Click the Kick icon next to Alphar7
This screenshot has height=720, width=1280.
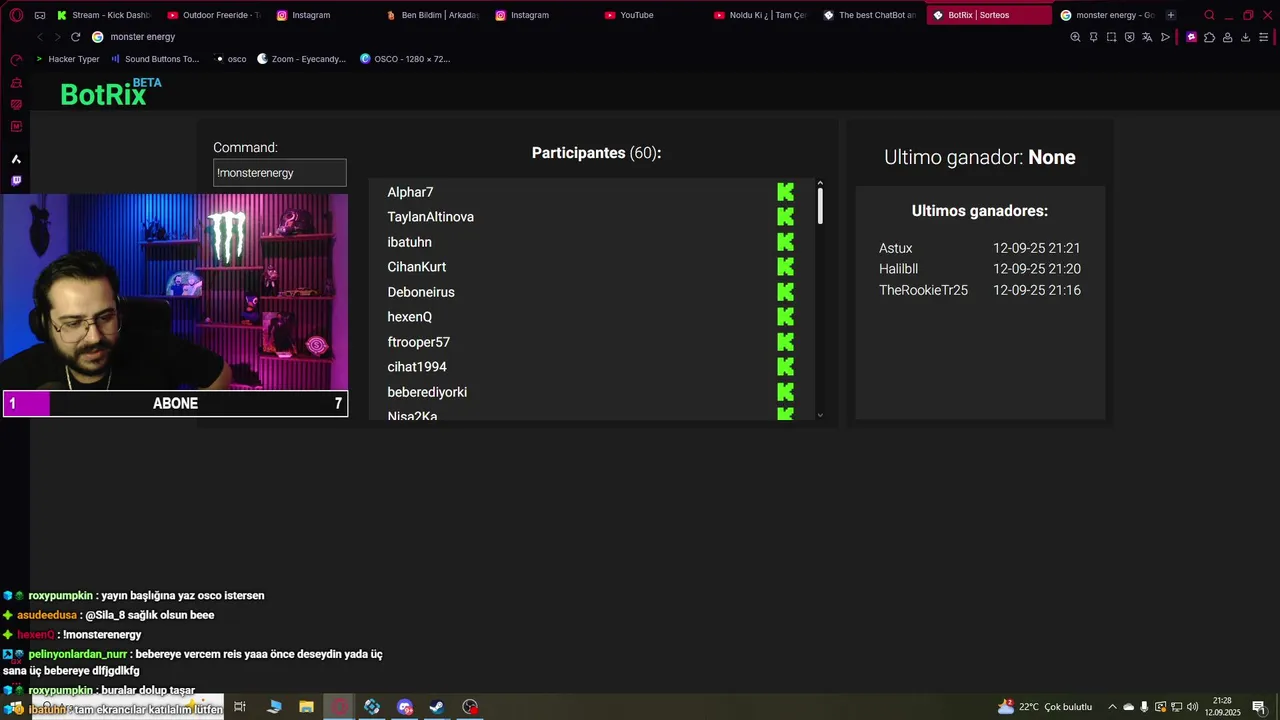point(786,192)
